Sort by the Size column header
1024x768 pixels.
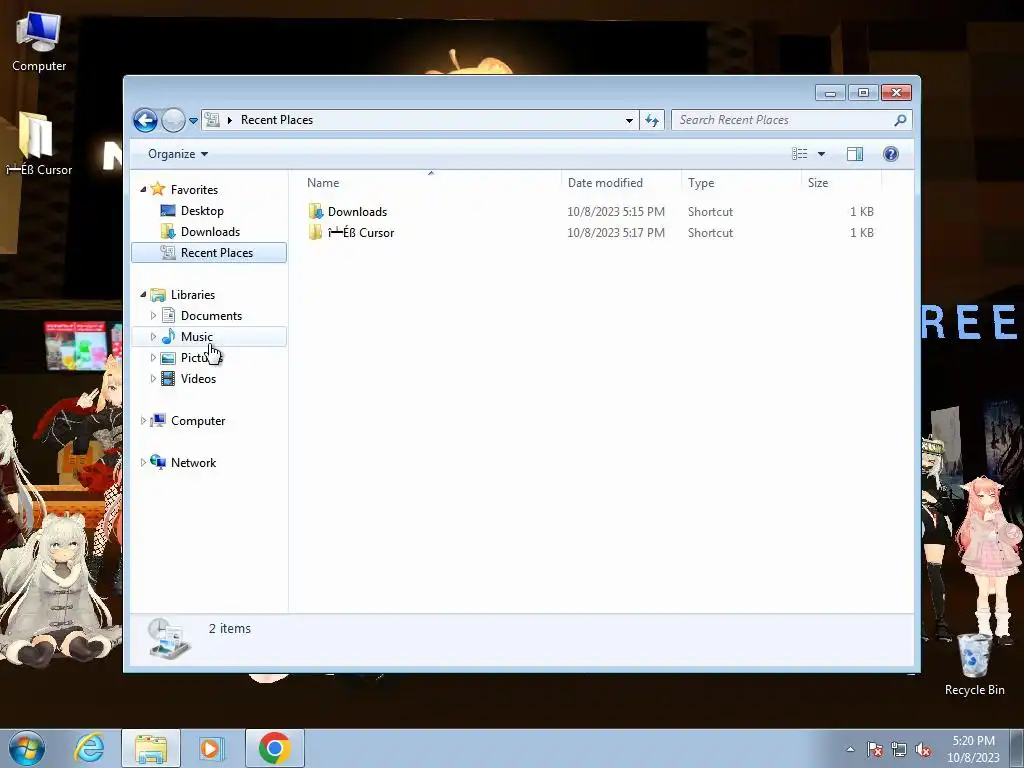tap(841, 183)
